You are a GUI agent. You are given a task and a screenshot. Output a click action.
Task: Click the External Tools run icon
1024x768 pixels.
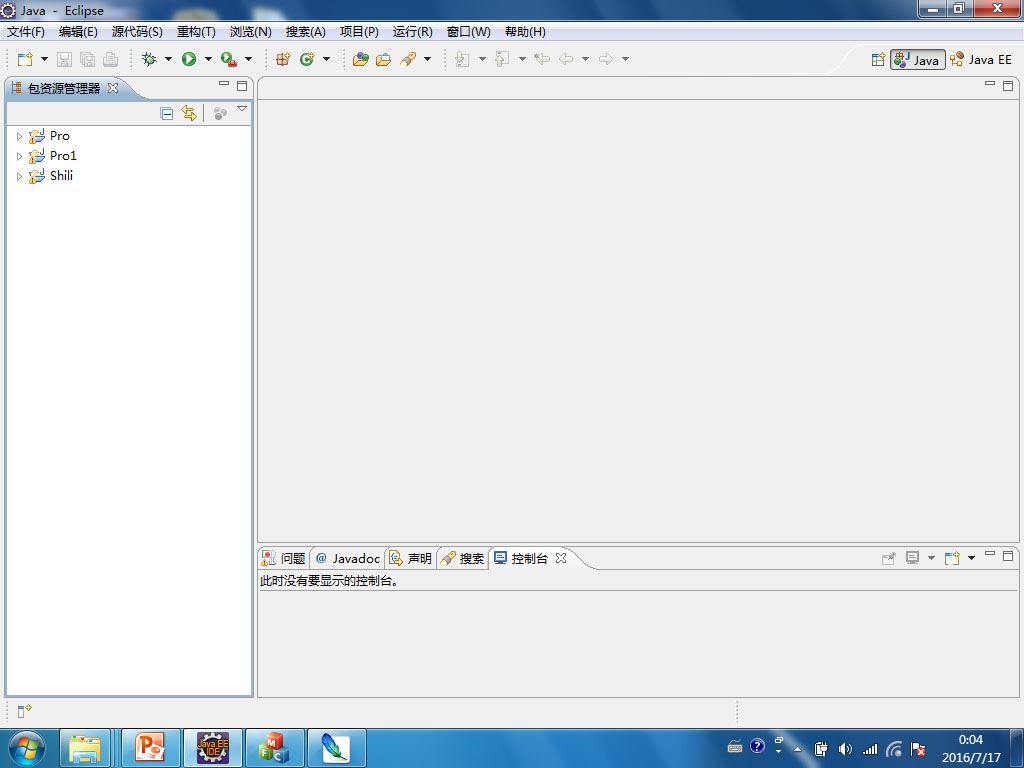229,59
